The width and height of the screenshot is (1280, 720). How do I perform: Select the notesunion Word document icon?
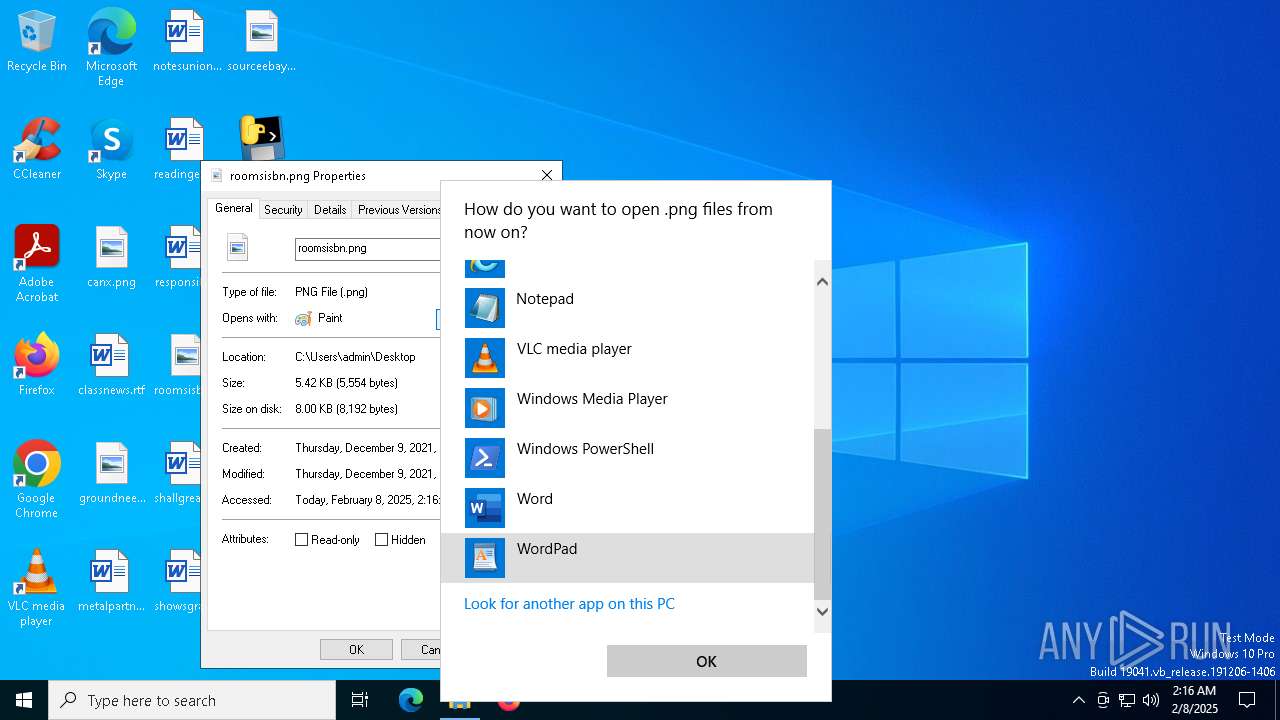pos(186,43)
